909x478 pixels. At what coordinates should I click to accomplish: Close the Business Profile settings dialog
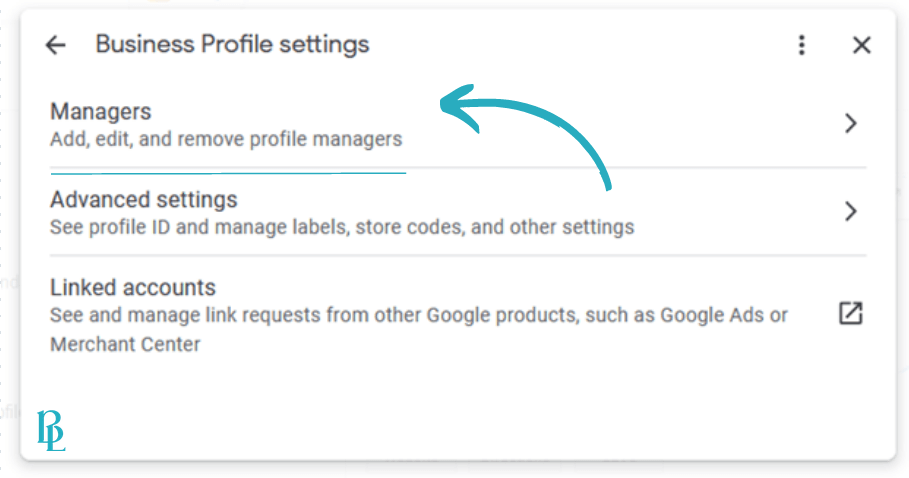tap(861, 45)
